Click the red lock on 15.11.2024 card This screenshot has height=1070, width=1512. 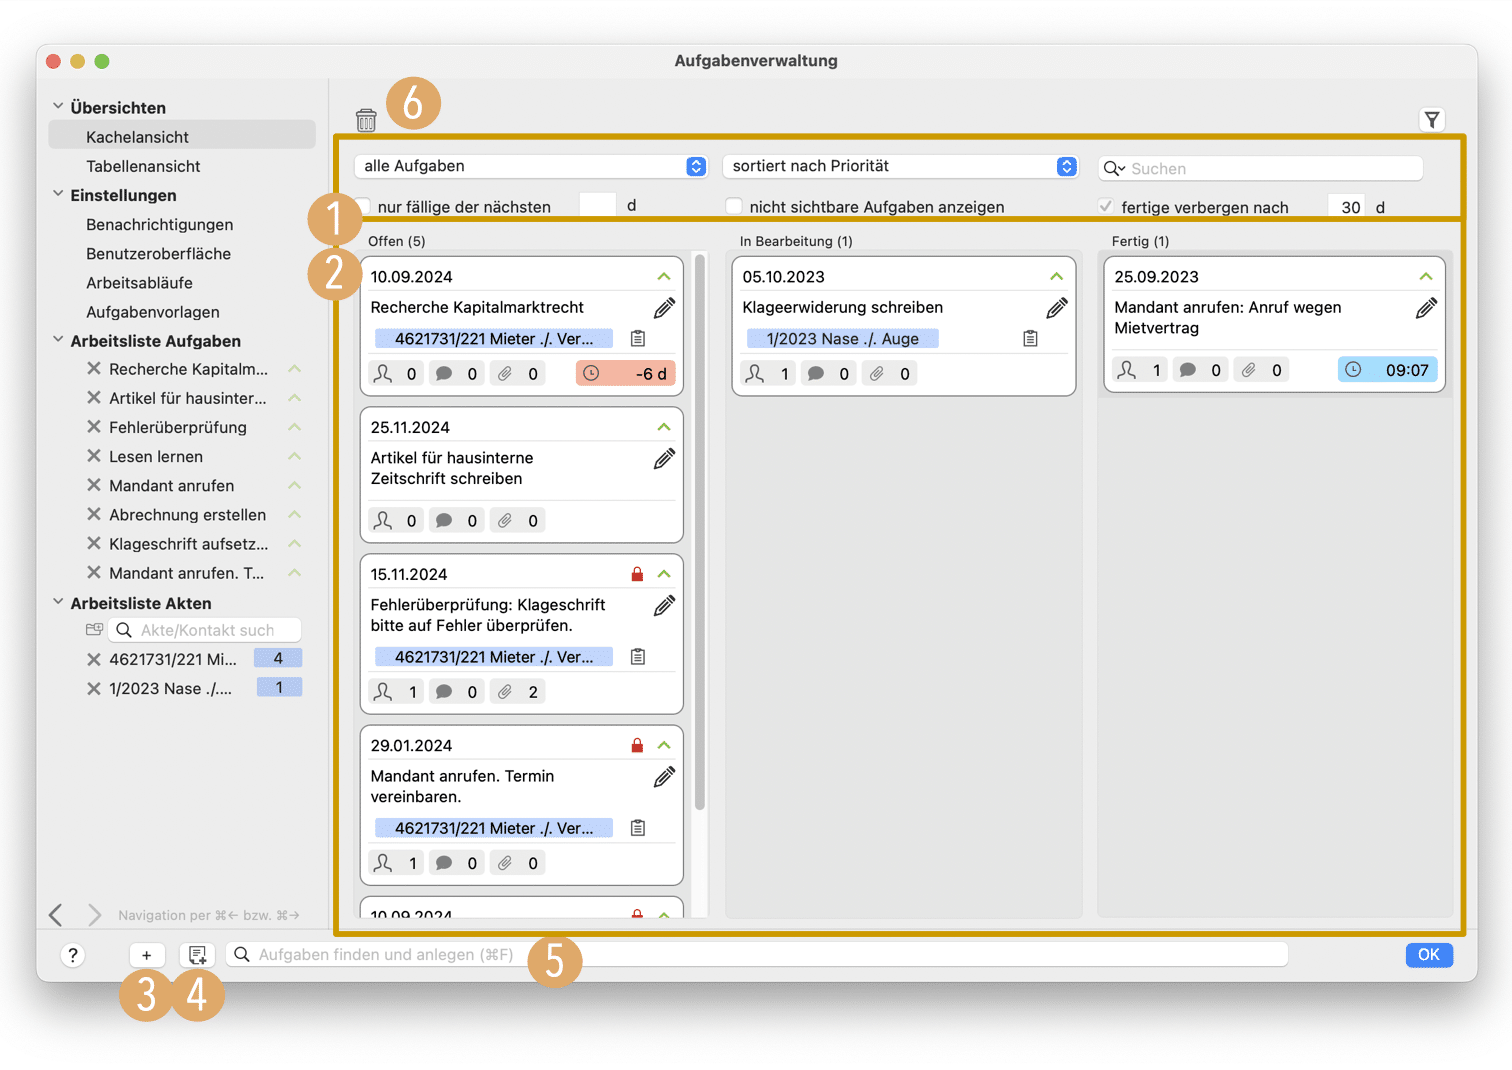point(637,574)
